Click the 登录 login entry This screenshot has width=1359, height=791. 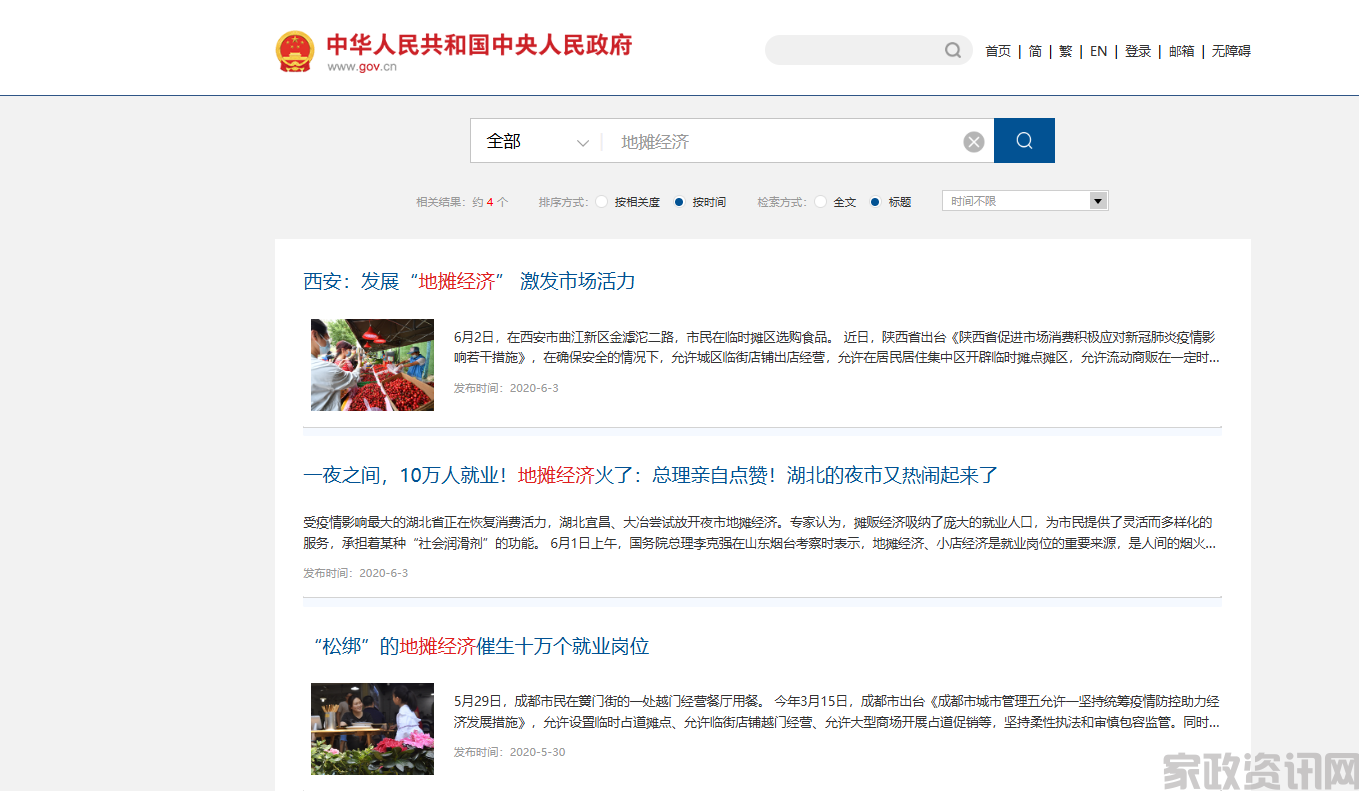[1137, 51]
